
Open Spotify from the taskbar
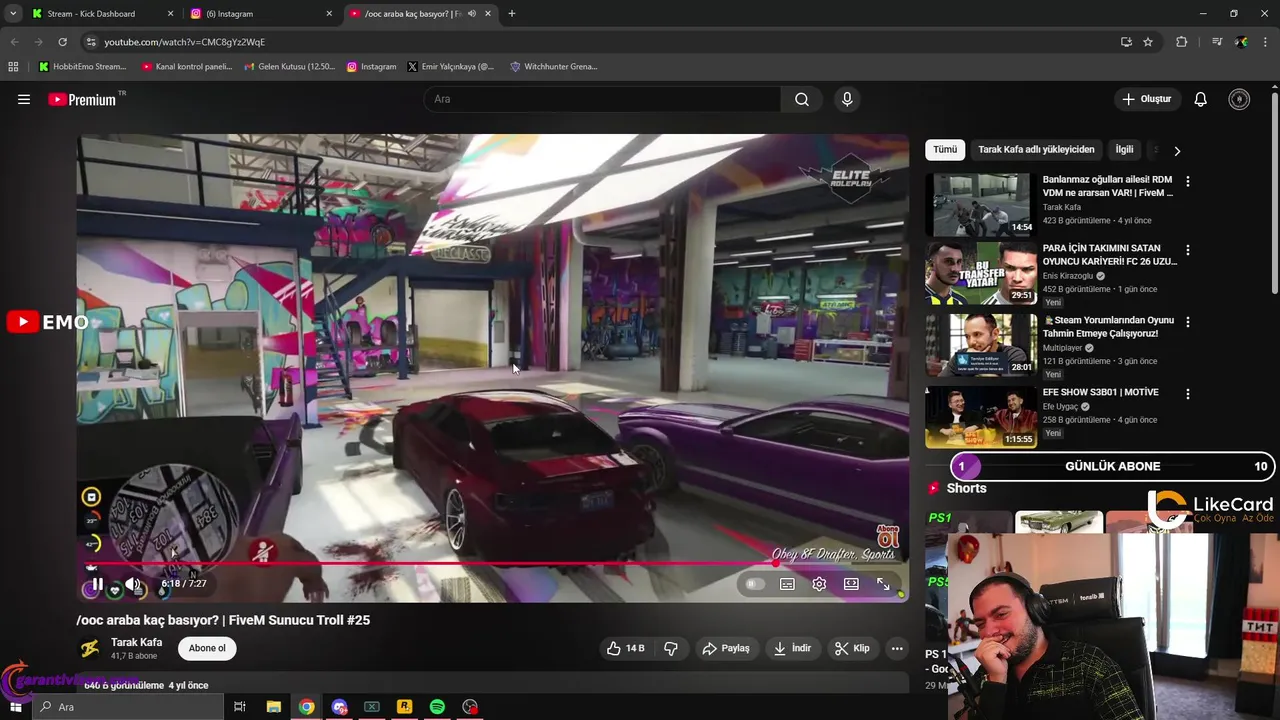pyautogui.click(x=437, y=707)
